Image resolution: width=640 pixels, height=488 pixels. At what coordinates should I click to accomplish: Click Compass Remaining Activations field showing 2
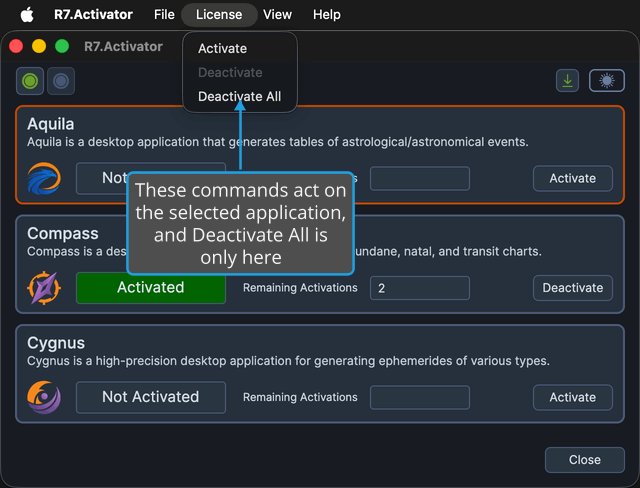point(420,288)
